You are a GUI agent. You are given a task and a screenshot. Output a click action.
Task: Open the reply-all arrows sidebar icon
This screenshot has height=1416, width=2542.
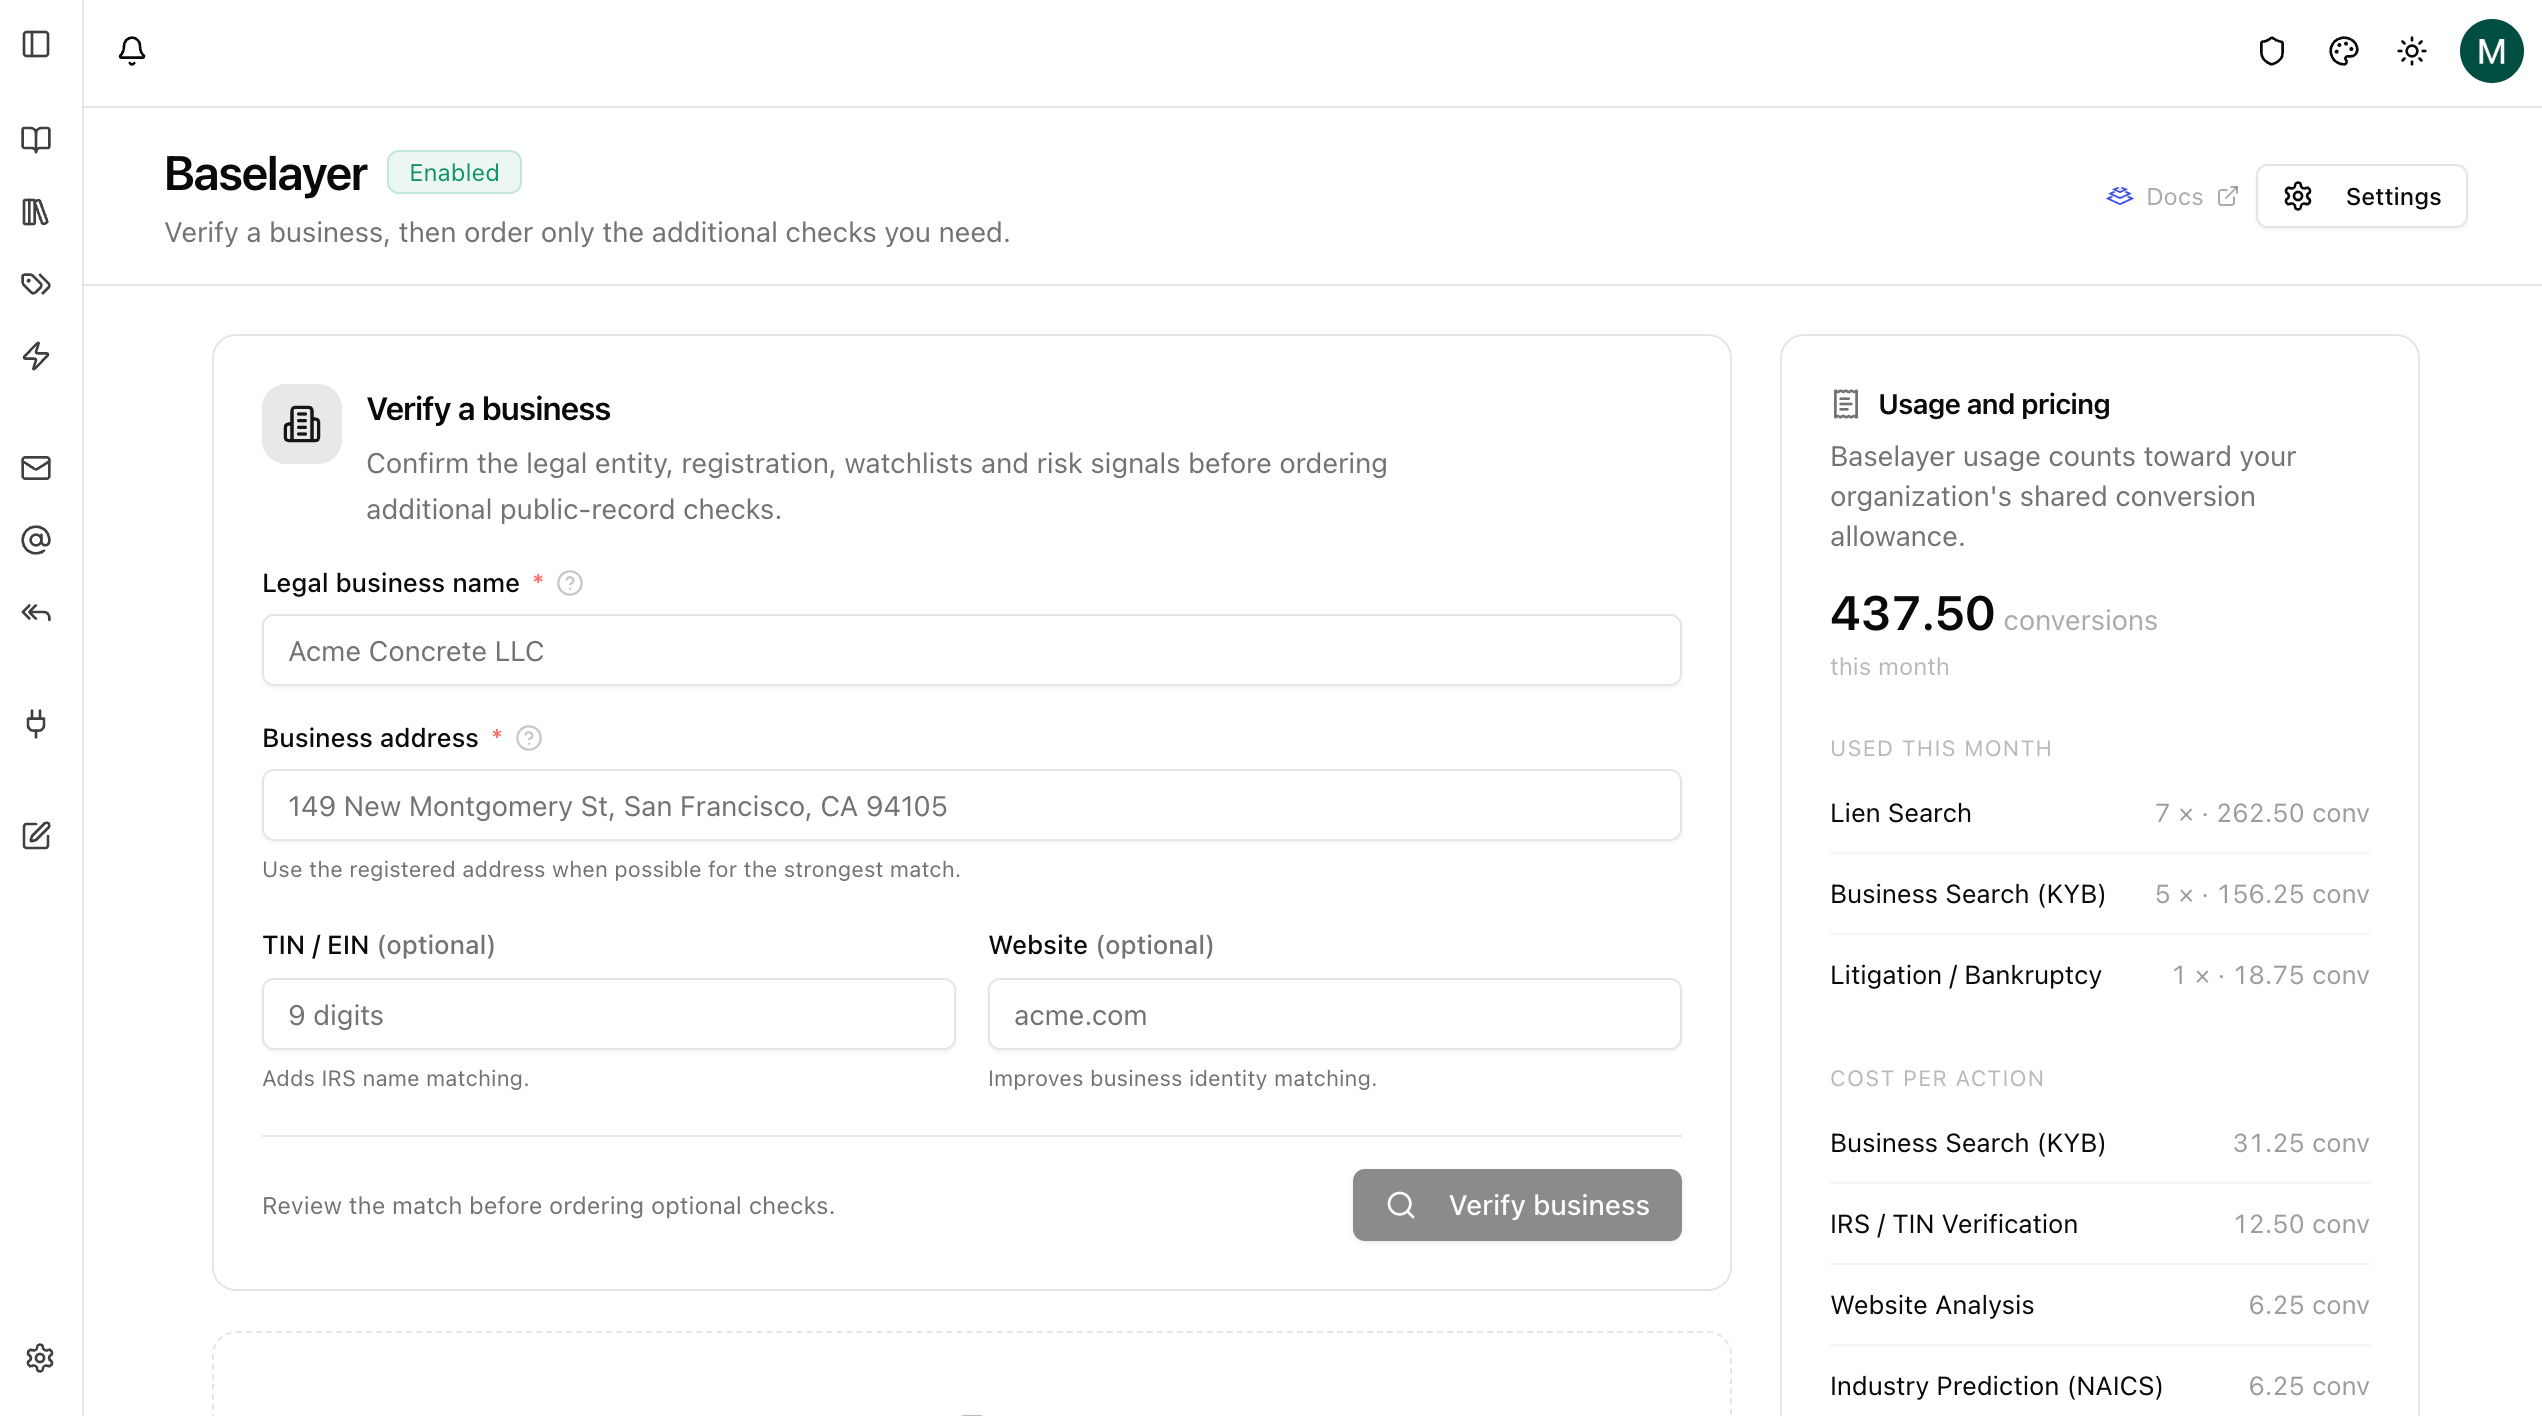(x=36, y=612)
